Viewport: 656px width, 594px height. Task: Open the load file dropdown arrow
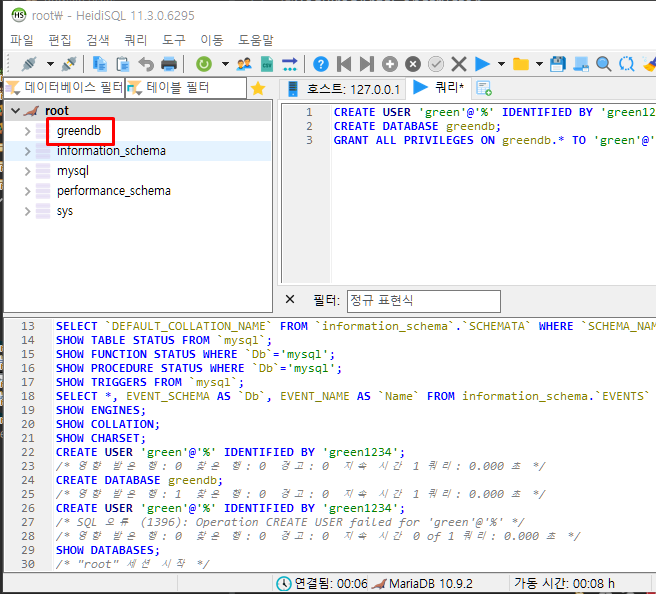[539, 64]
